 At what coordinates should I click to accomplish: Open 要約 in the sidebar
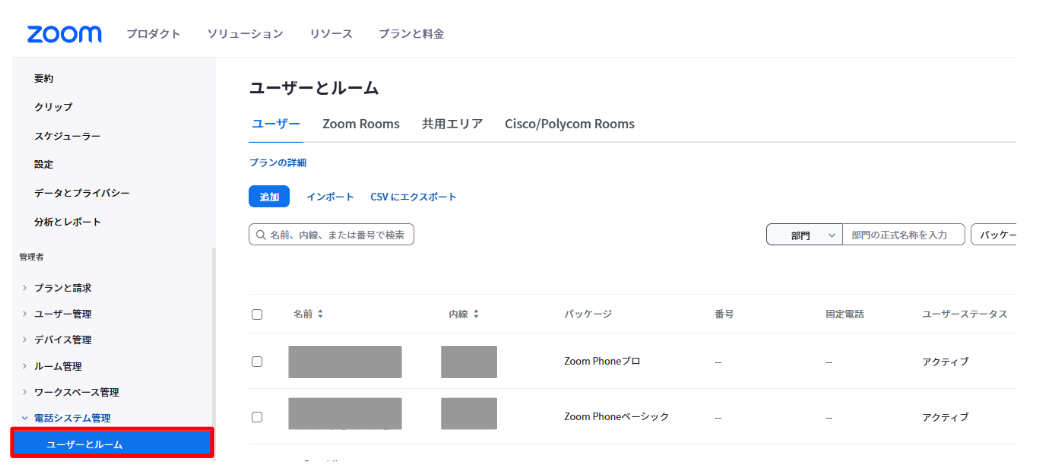43,79
